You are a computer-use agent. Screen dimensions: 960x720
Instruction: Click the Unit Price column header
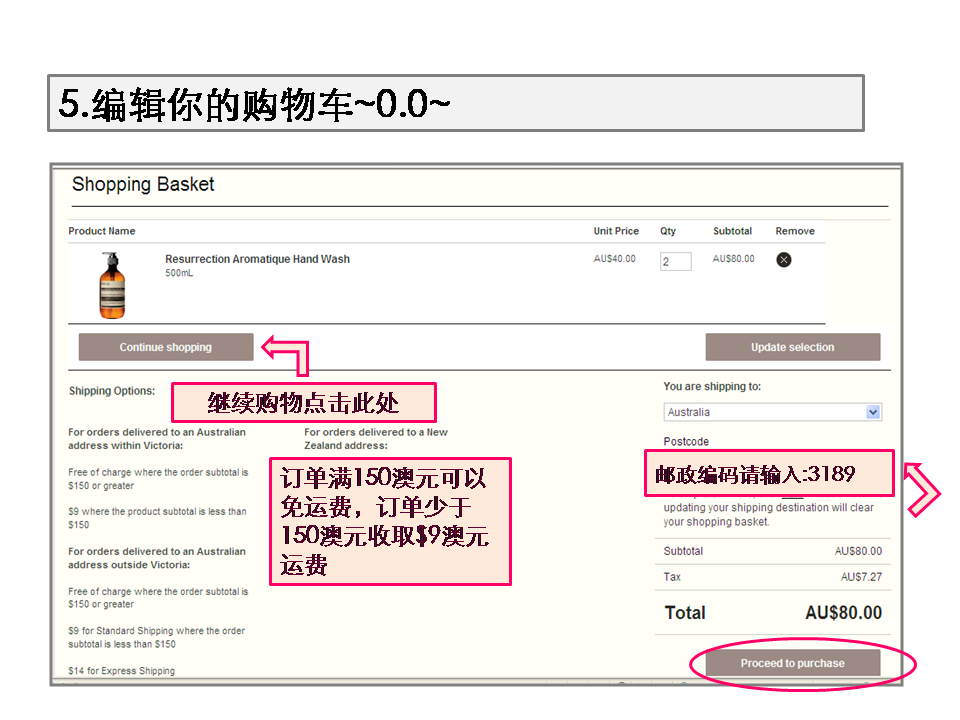[x=615, y=231]
